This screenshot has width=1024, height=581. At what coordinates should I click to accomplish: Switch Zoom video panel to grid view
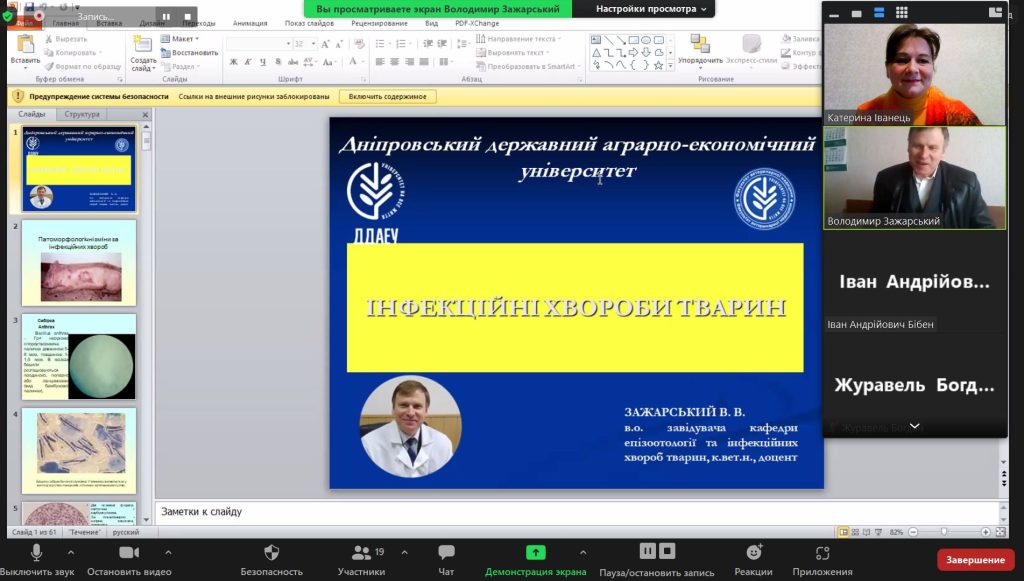coord(902,12)
